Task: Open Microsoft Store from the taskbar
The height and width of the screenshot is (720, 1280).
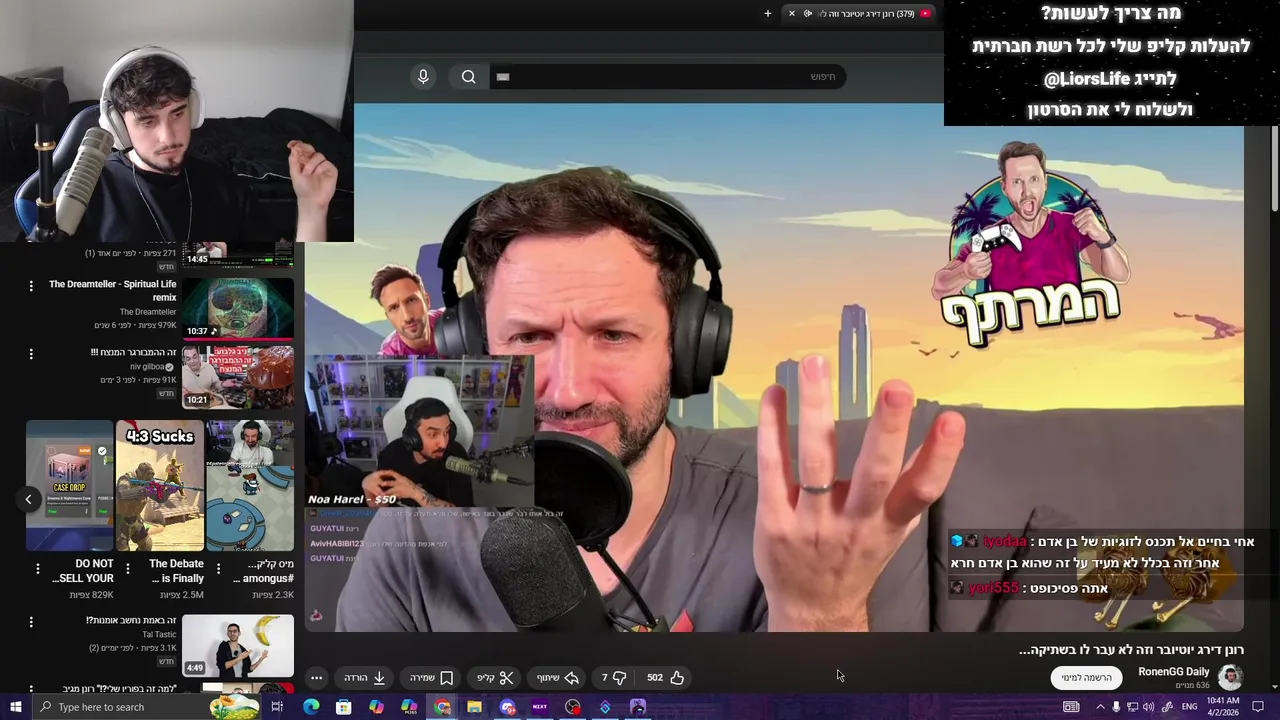Action: tap(344, 707)
